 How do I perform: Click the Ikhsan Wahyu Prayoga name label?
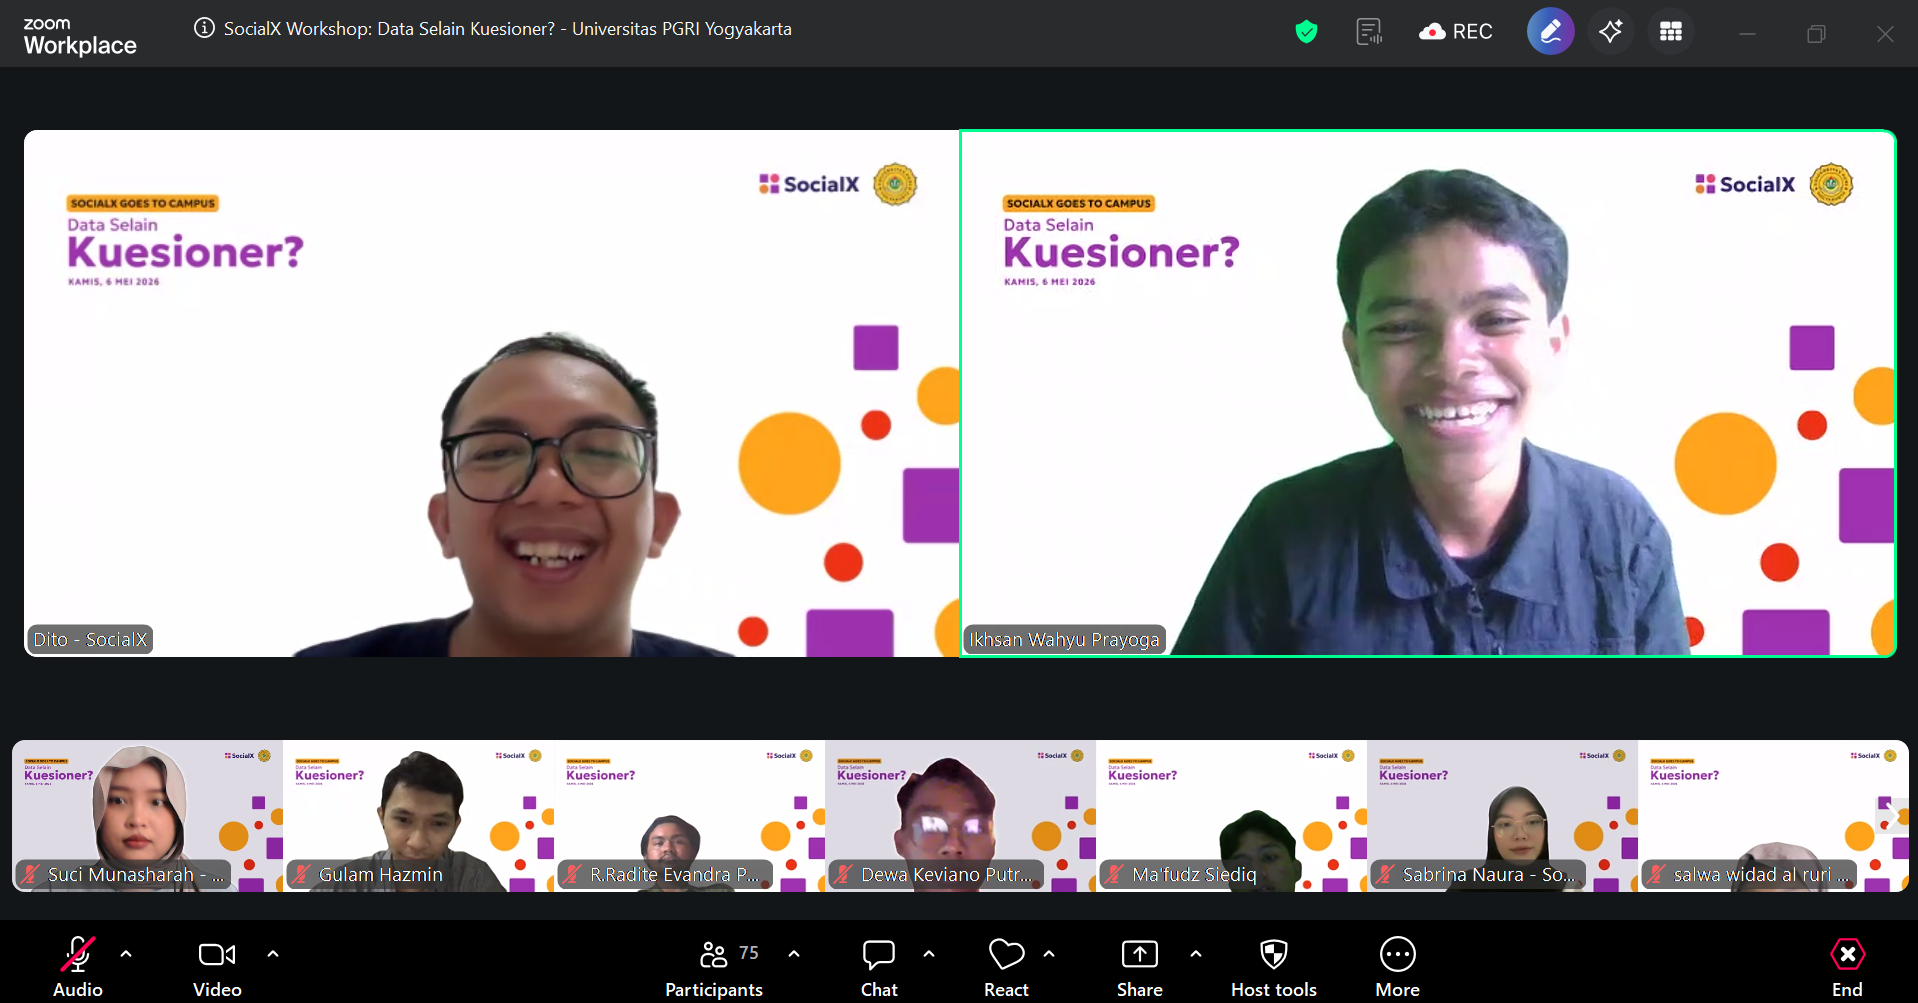[1065, 639]
